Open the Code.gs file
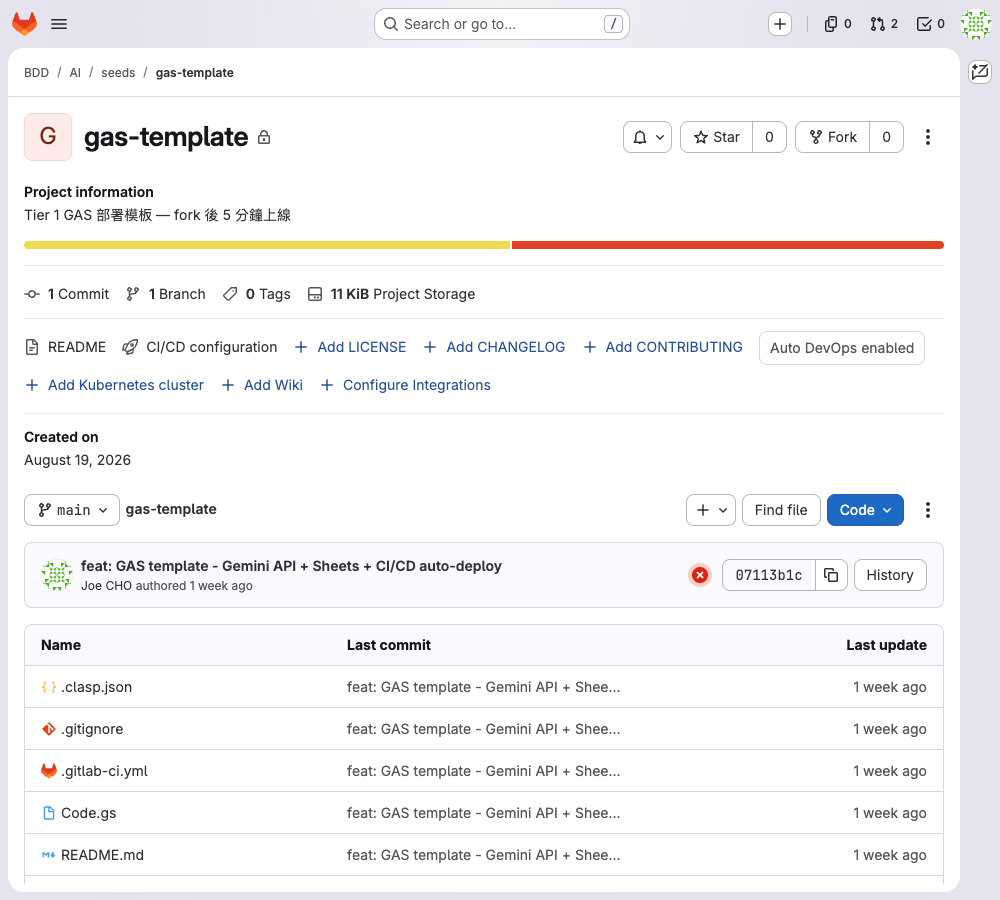Screen dimensions: 1000x900 click(89, 813)
